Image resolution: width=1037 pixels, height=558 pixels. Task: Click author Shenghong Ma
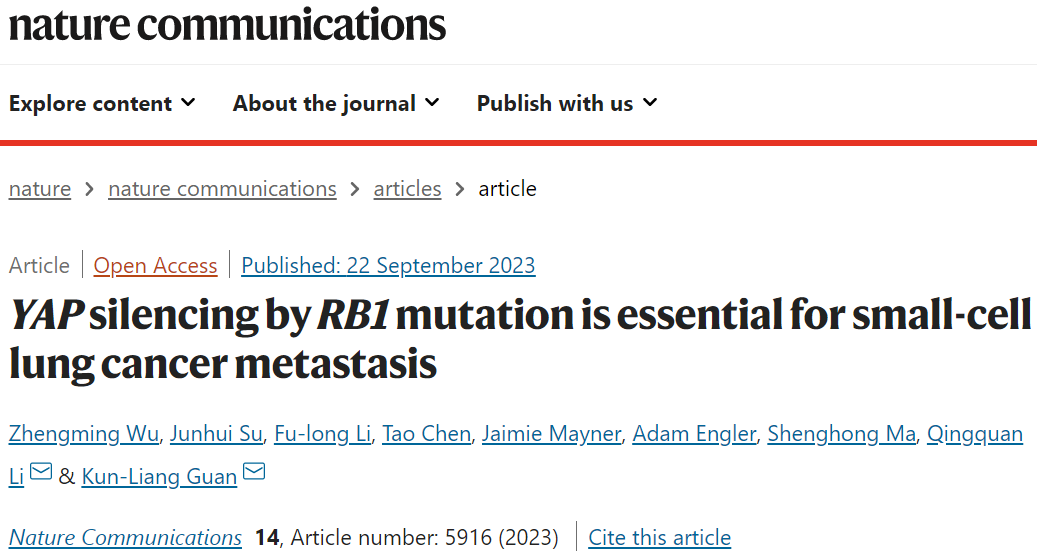841,434
